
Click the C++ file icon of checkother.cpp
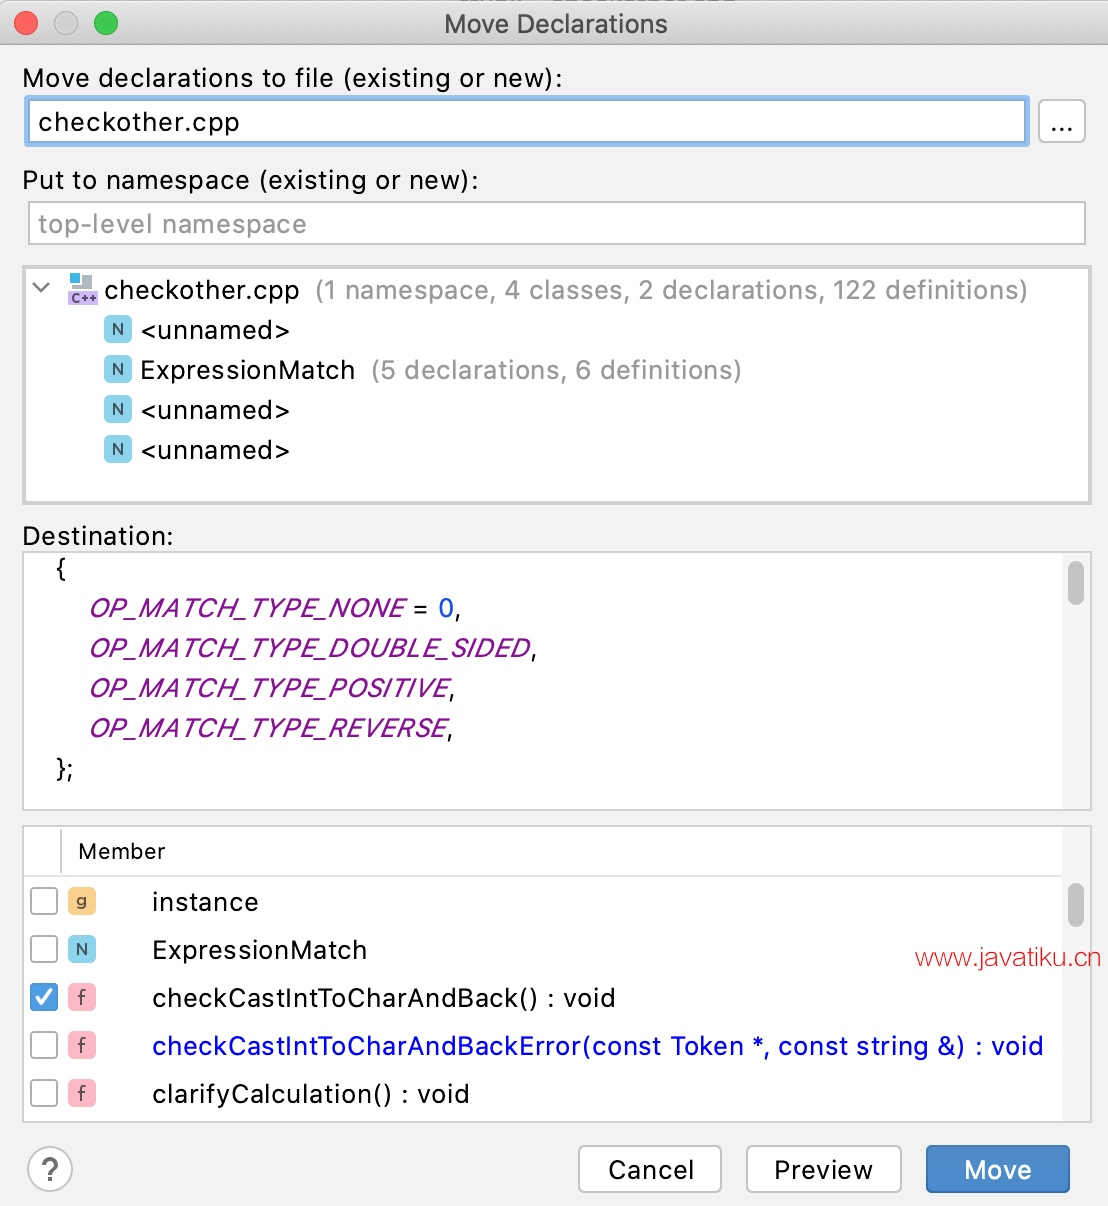point(82,289)
